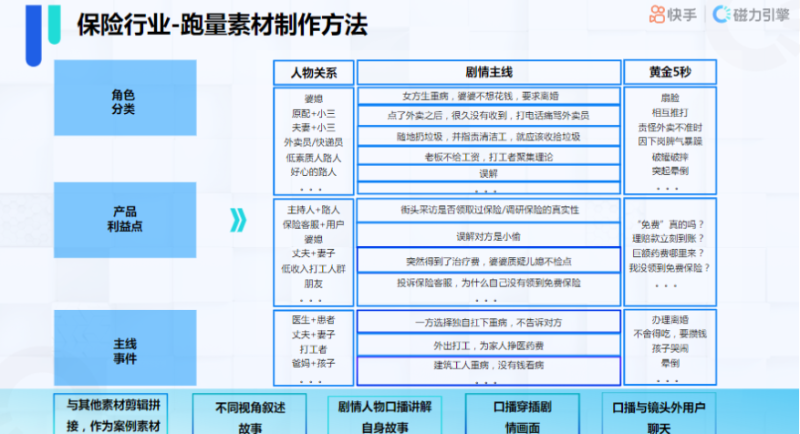
Task: Click the text 办理离婚
Action: pos(670,320)
